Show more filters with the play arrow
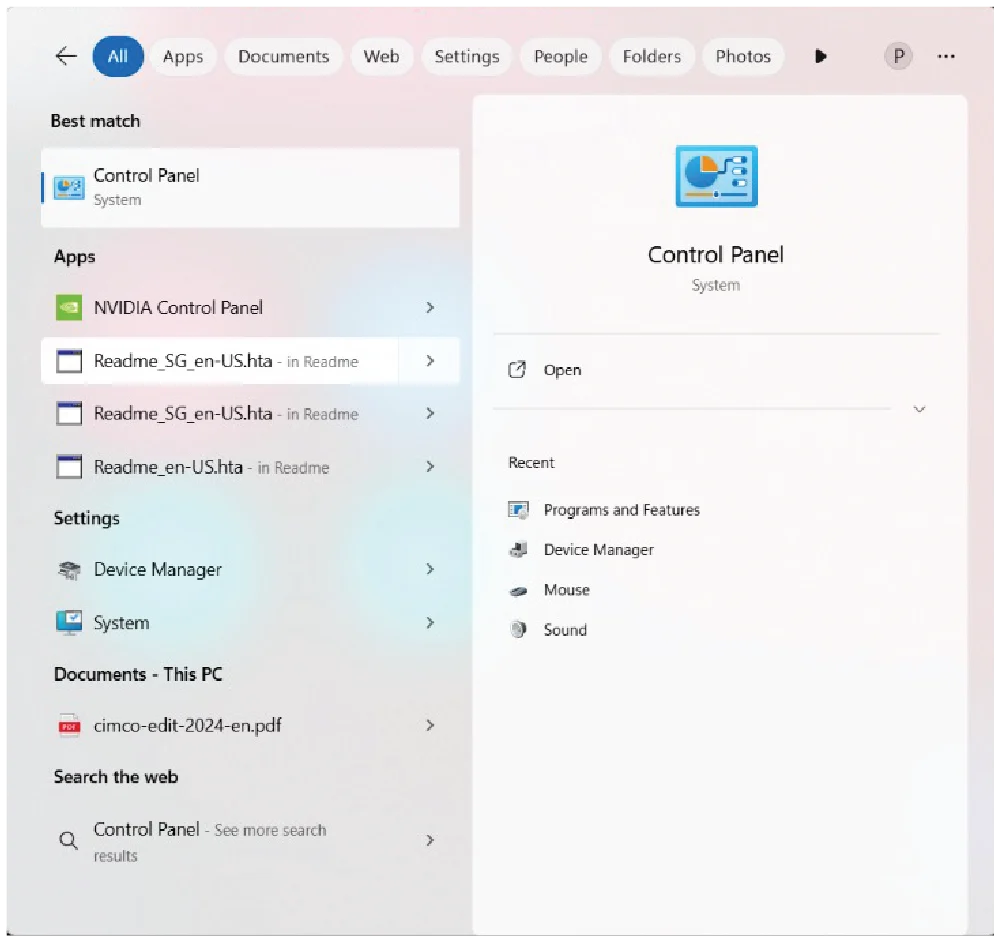Image resolution: width=999 pixels, height=939 pixels. [821, 56]
